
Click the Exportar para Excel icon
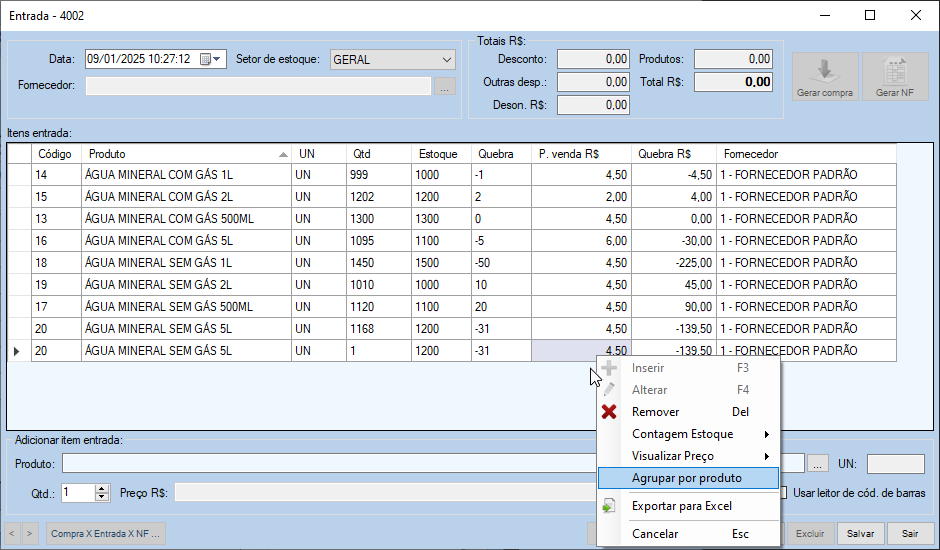tap(609, 506)
